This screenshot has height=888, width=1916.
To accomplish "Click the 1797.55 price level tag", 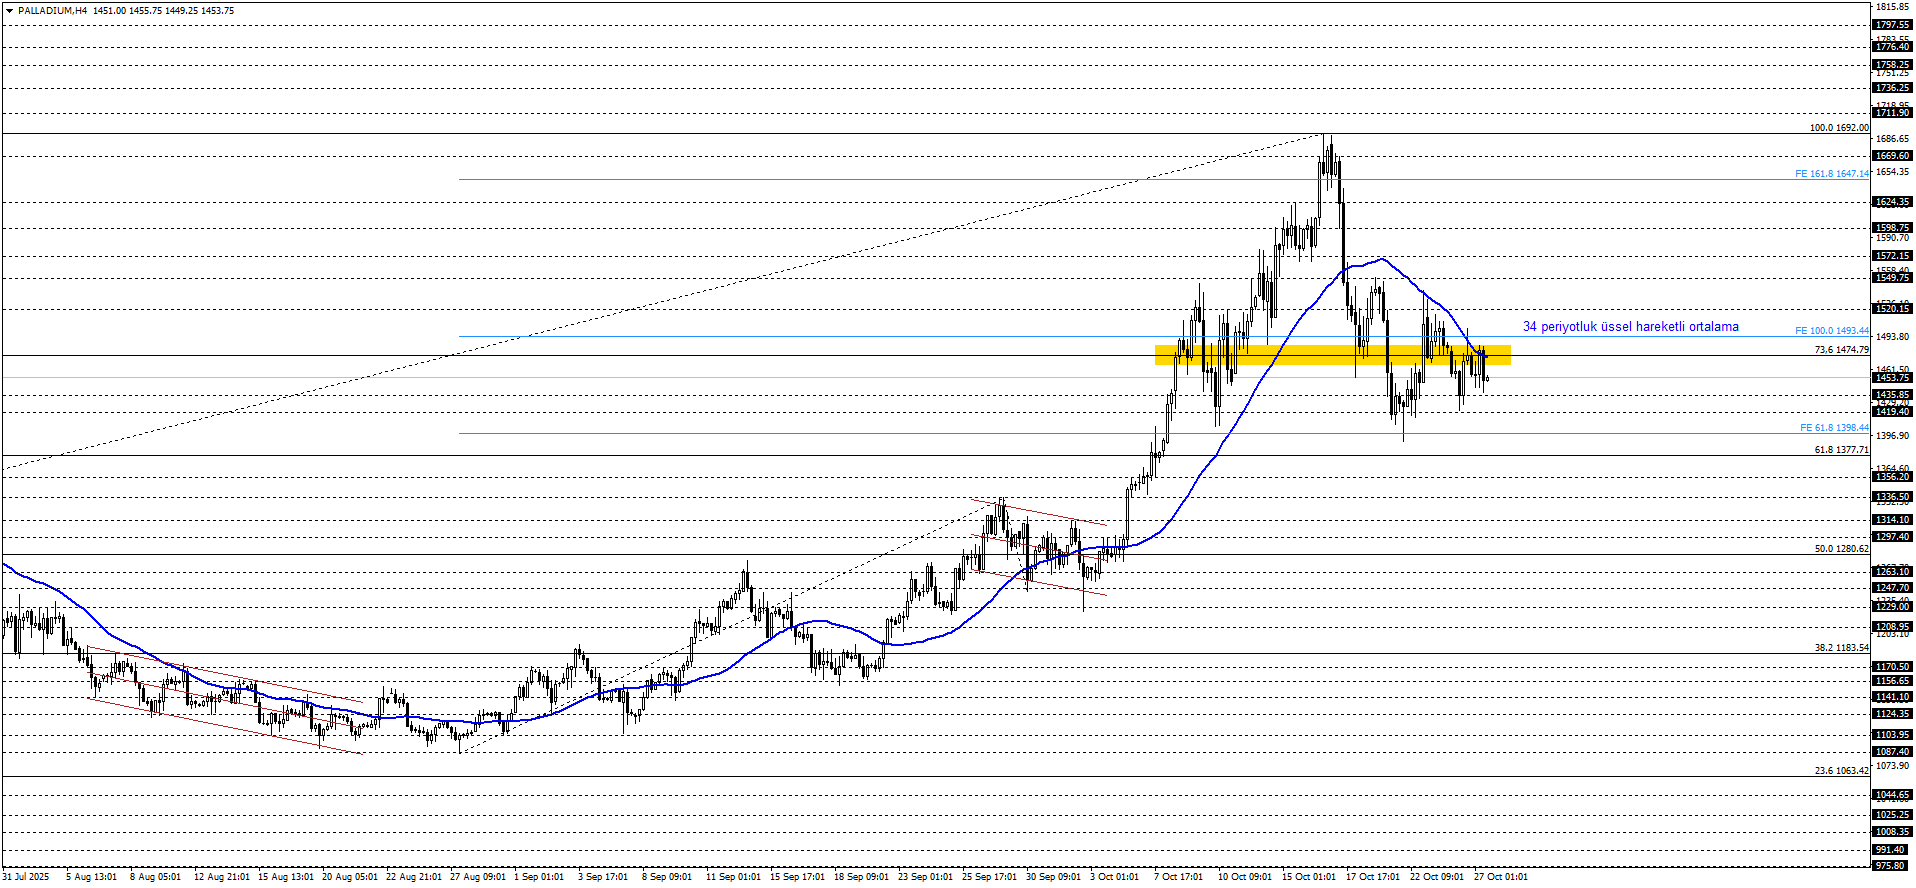I will click(1892, 25).
